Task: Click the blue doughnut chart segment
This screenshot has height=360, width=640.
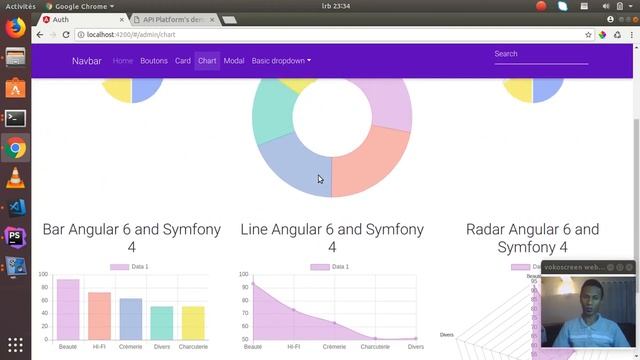Action: click(x=300, y=165)
